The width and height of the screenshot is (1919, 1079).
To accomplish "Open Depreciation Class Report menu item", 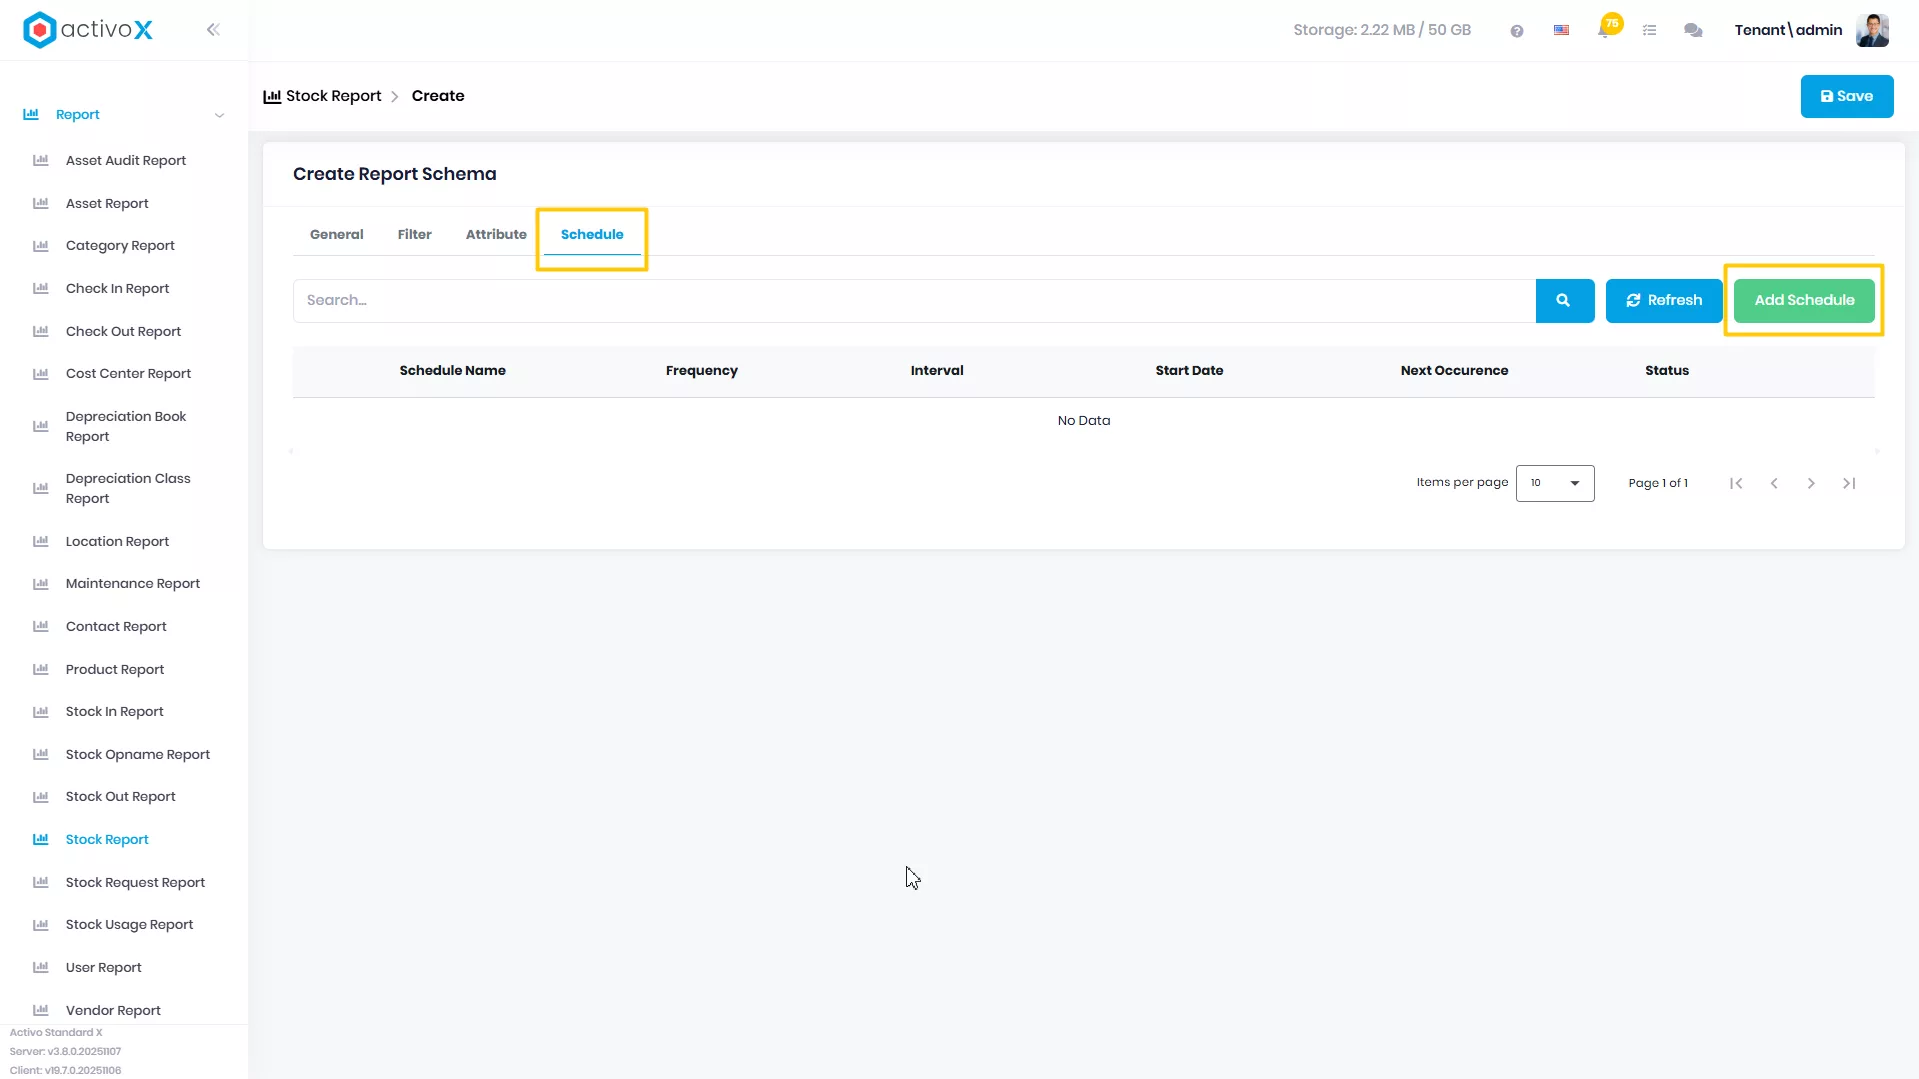I will [128, 489].
